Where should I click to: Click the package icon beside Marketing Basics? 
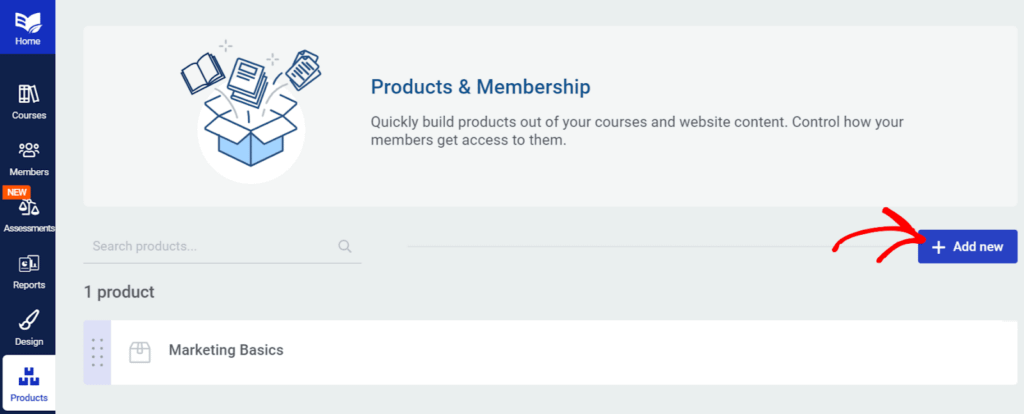140,352
